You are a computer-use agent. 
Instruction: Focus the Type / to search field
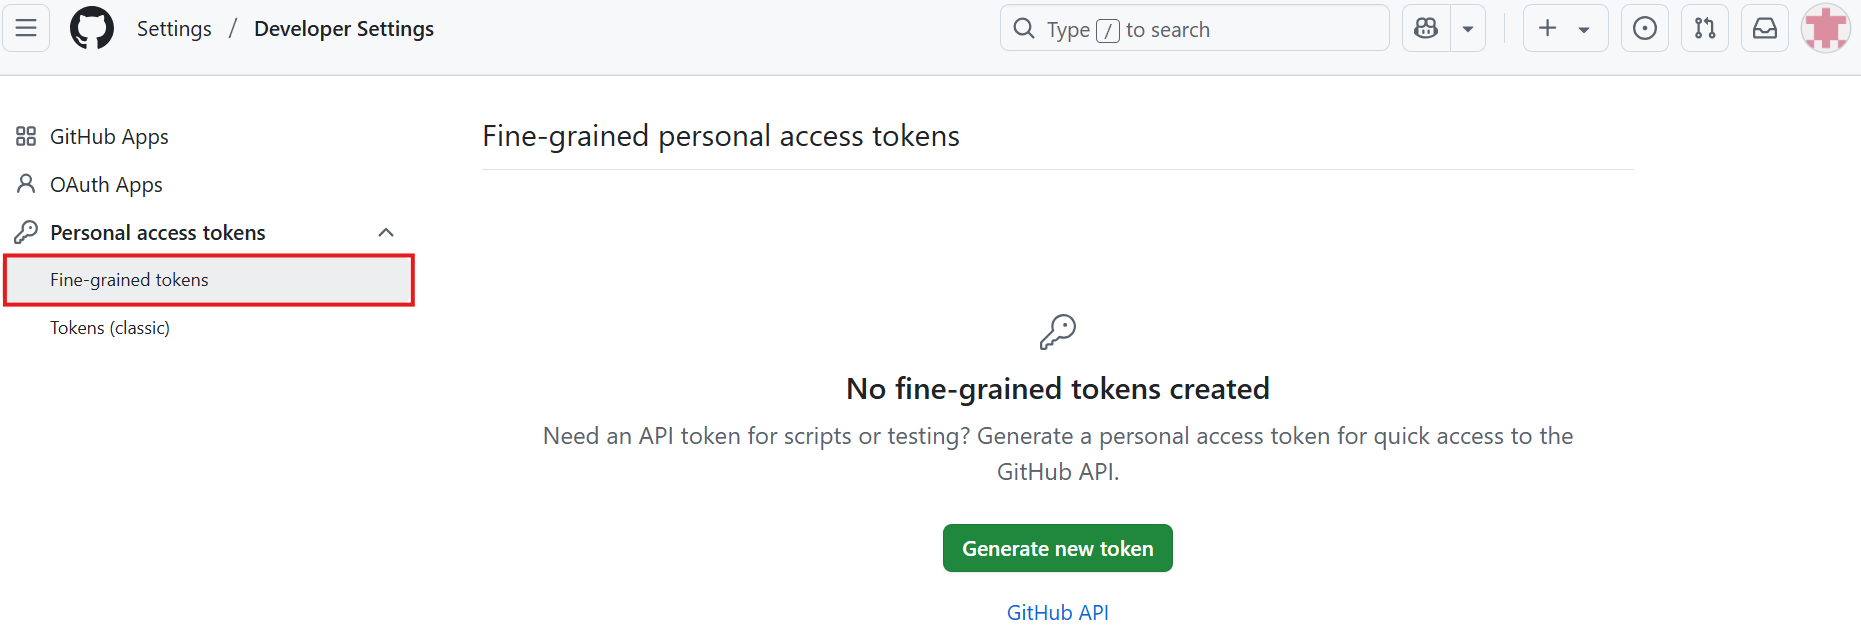point(1195,28)
